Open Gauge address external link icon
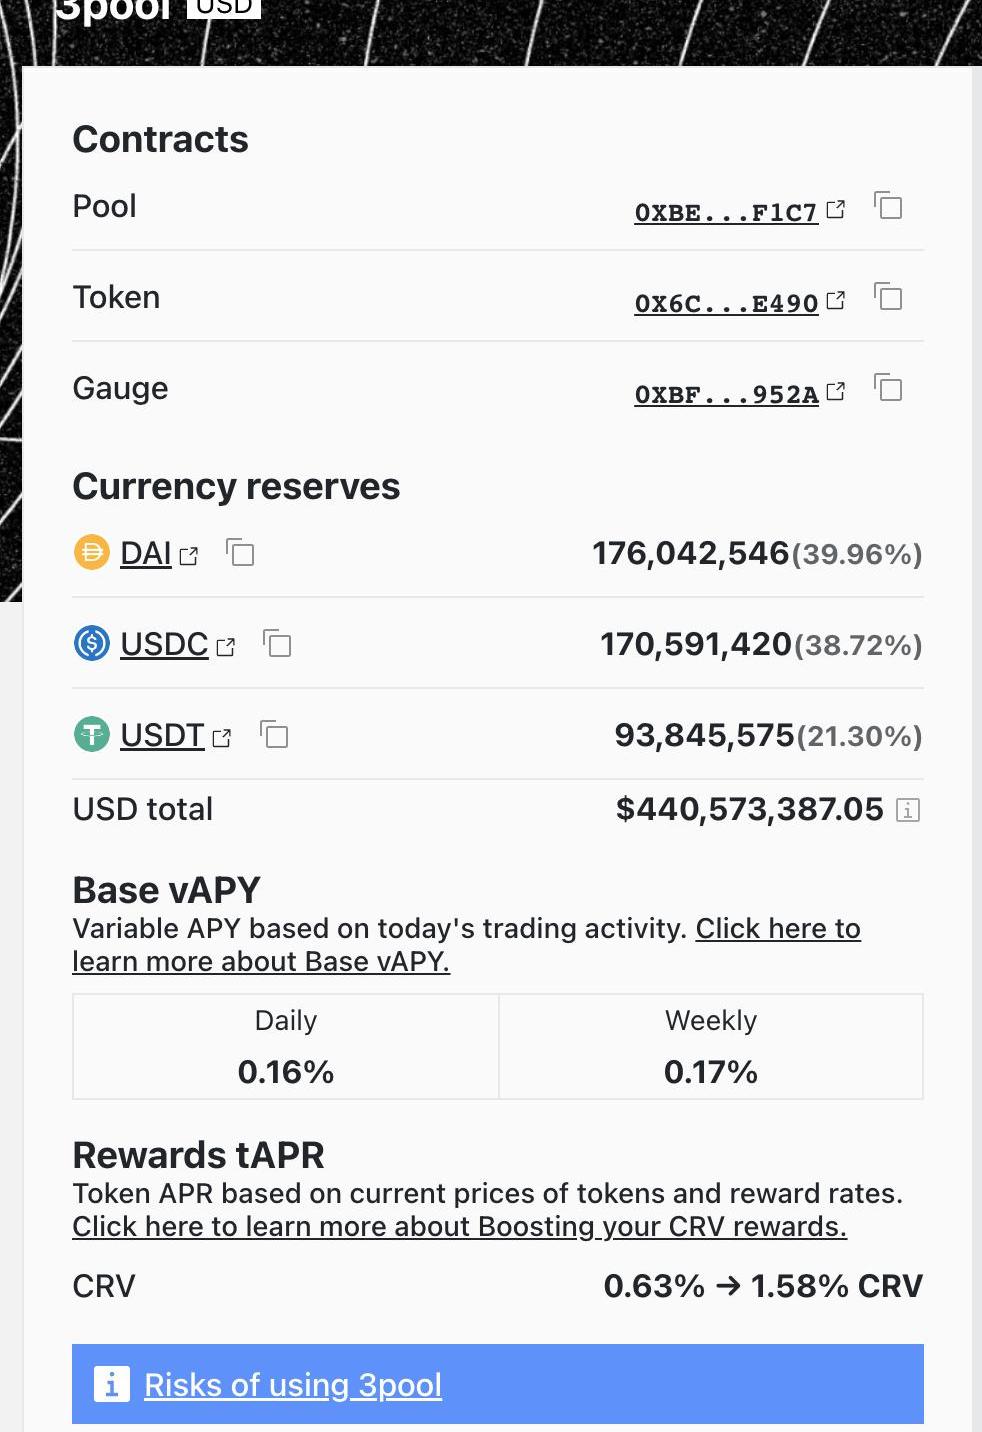Screen dimensions: 982x1432 836,391
